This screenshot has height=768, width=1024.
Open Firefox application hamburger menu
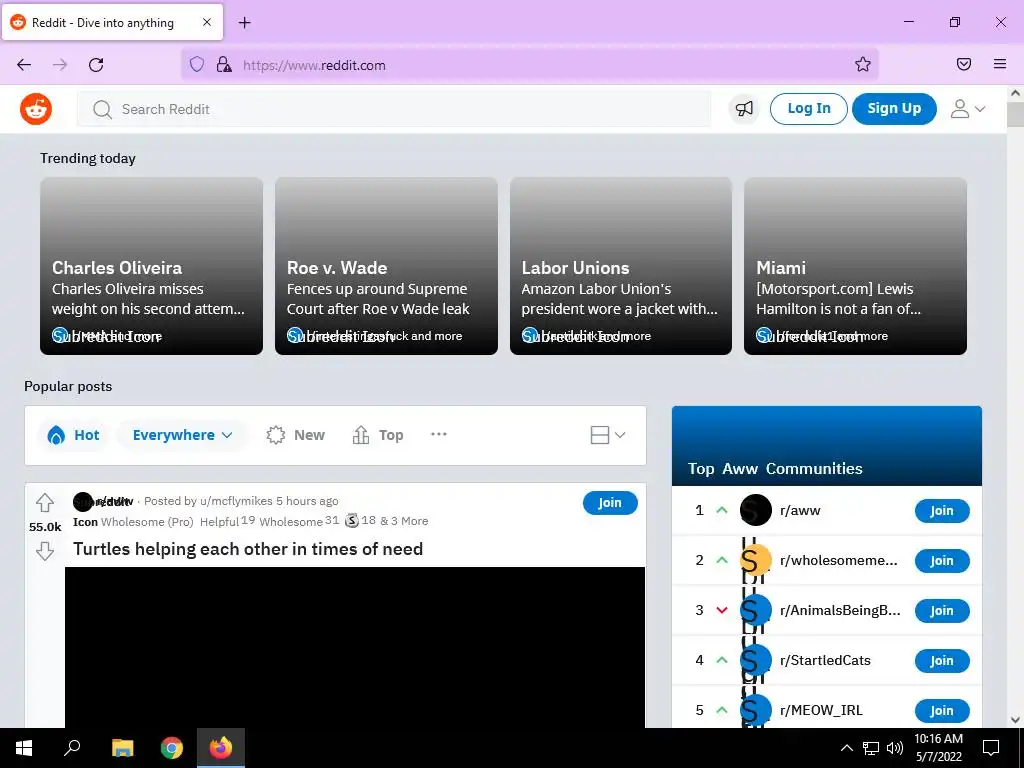tap(999, 64)
